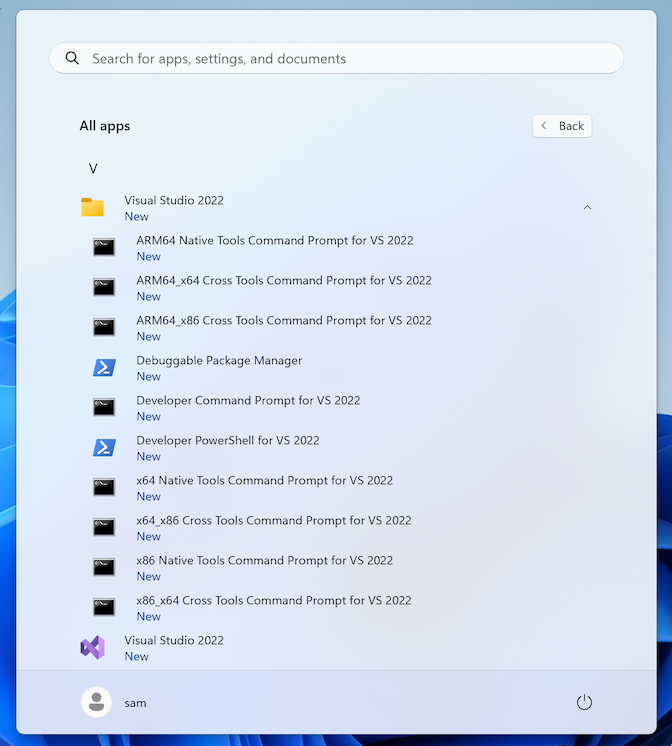Click the sam account name
Screen dimensions: 672x746
(x=135, y=703)
